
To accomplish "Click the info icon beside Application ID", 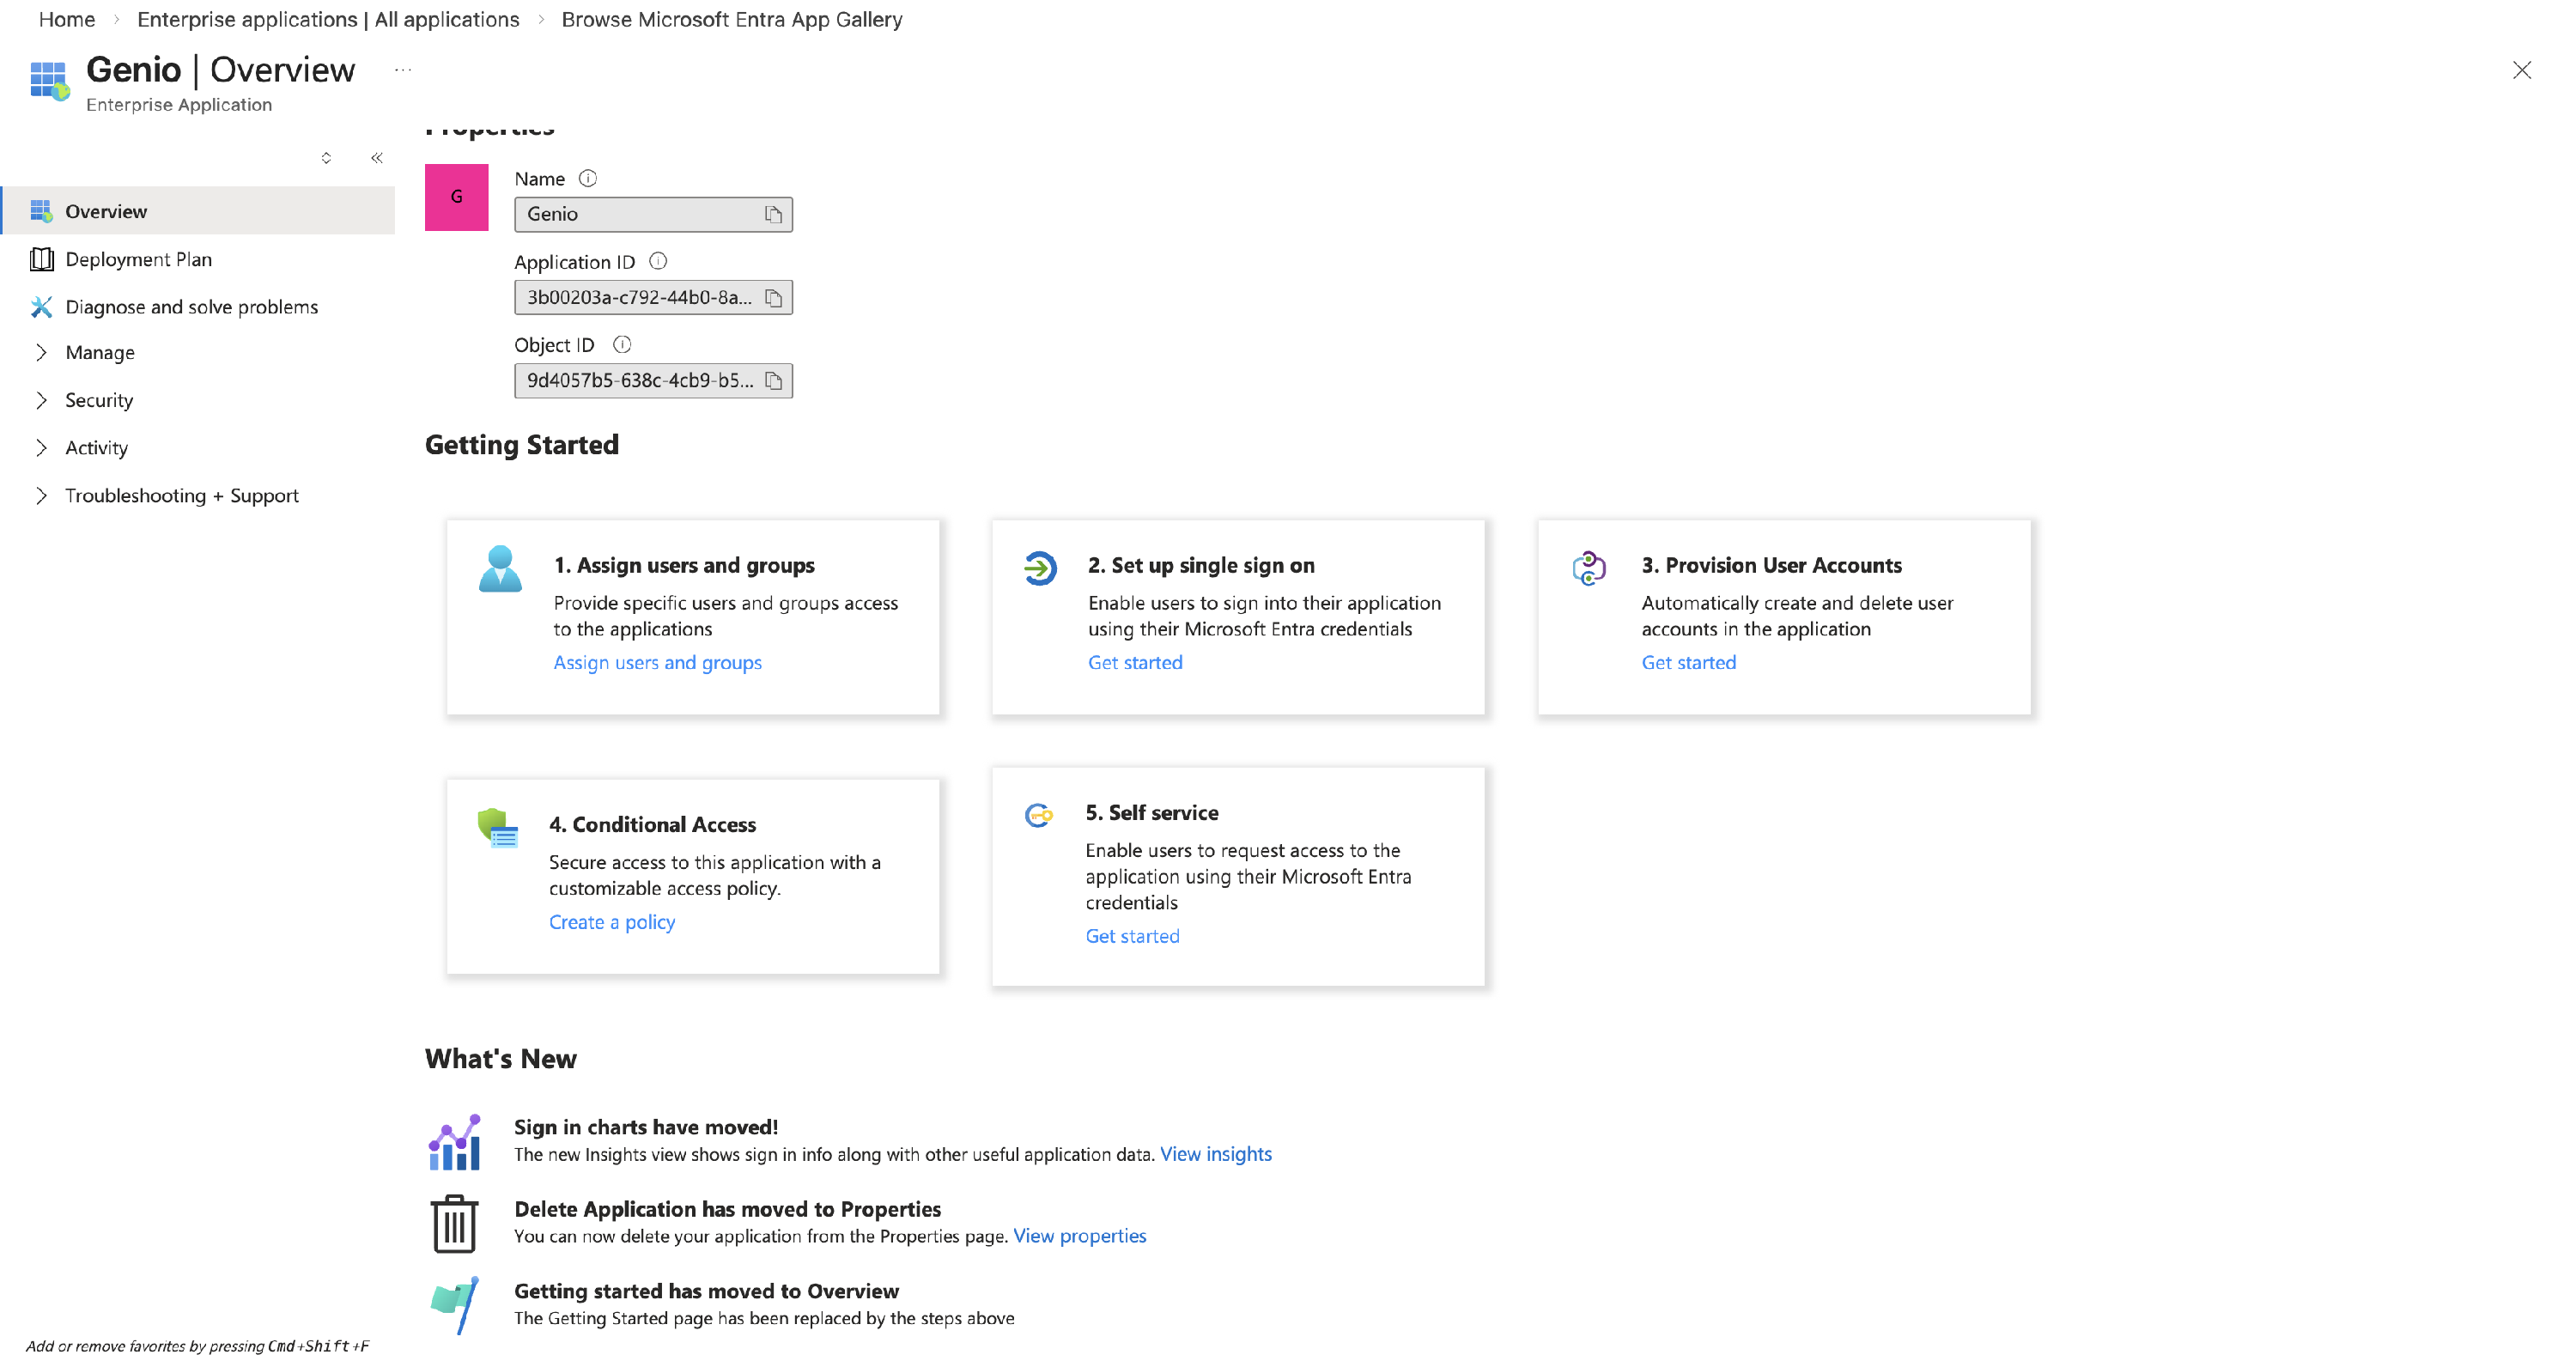I will click(x=658, y=261).
